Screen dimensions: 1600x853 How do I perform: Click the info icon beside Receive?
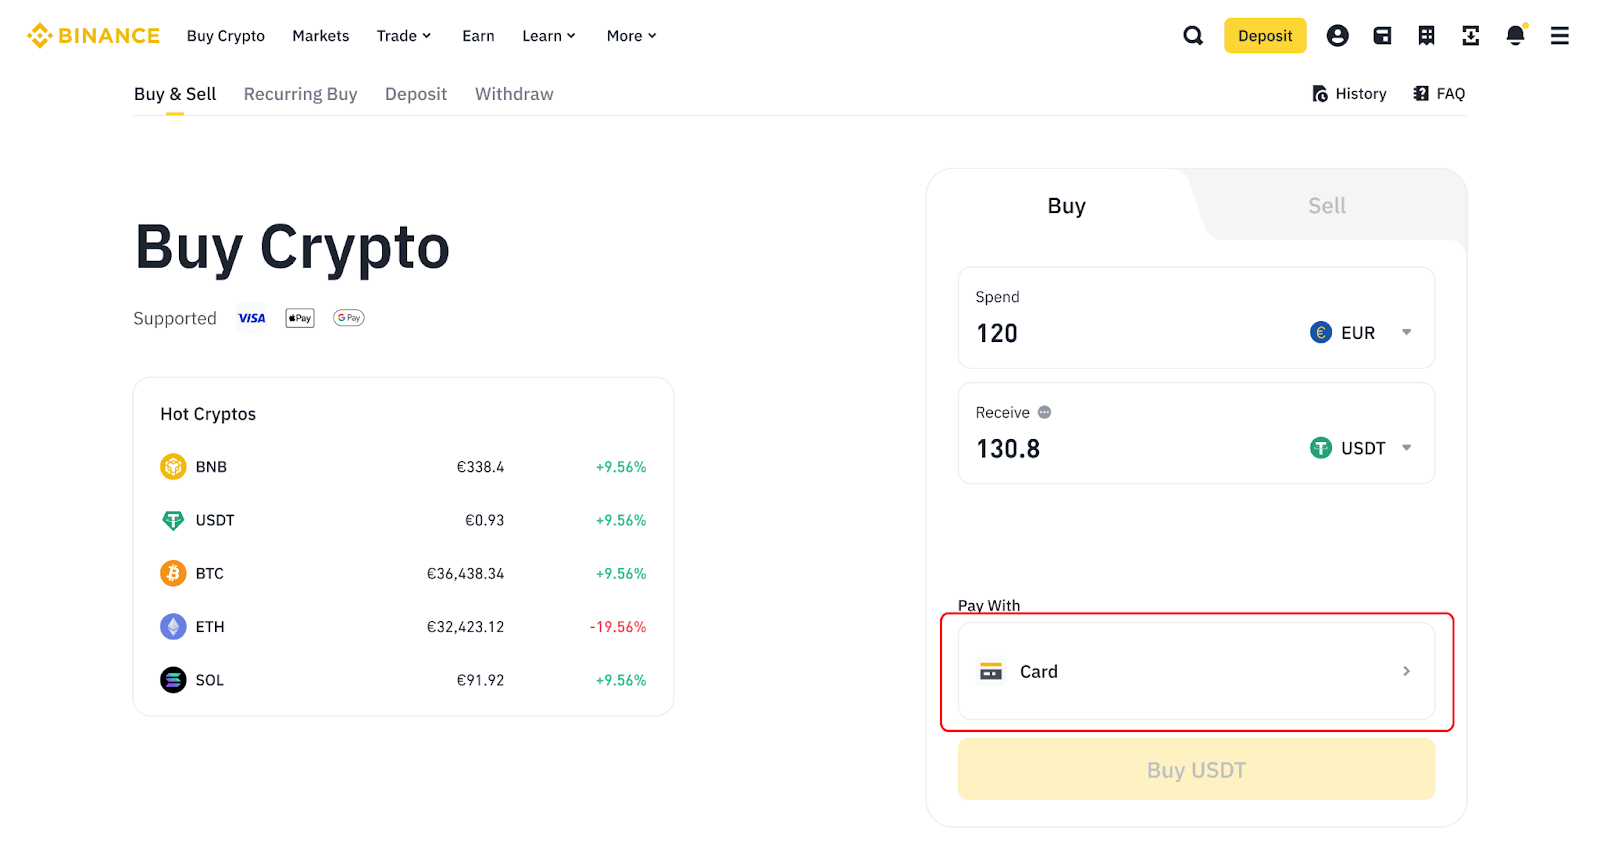pyautogui.click(x=1044, y=412)
